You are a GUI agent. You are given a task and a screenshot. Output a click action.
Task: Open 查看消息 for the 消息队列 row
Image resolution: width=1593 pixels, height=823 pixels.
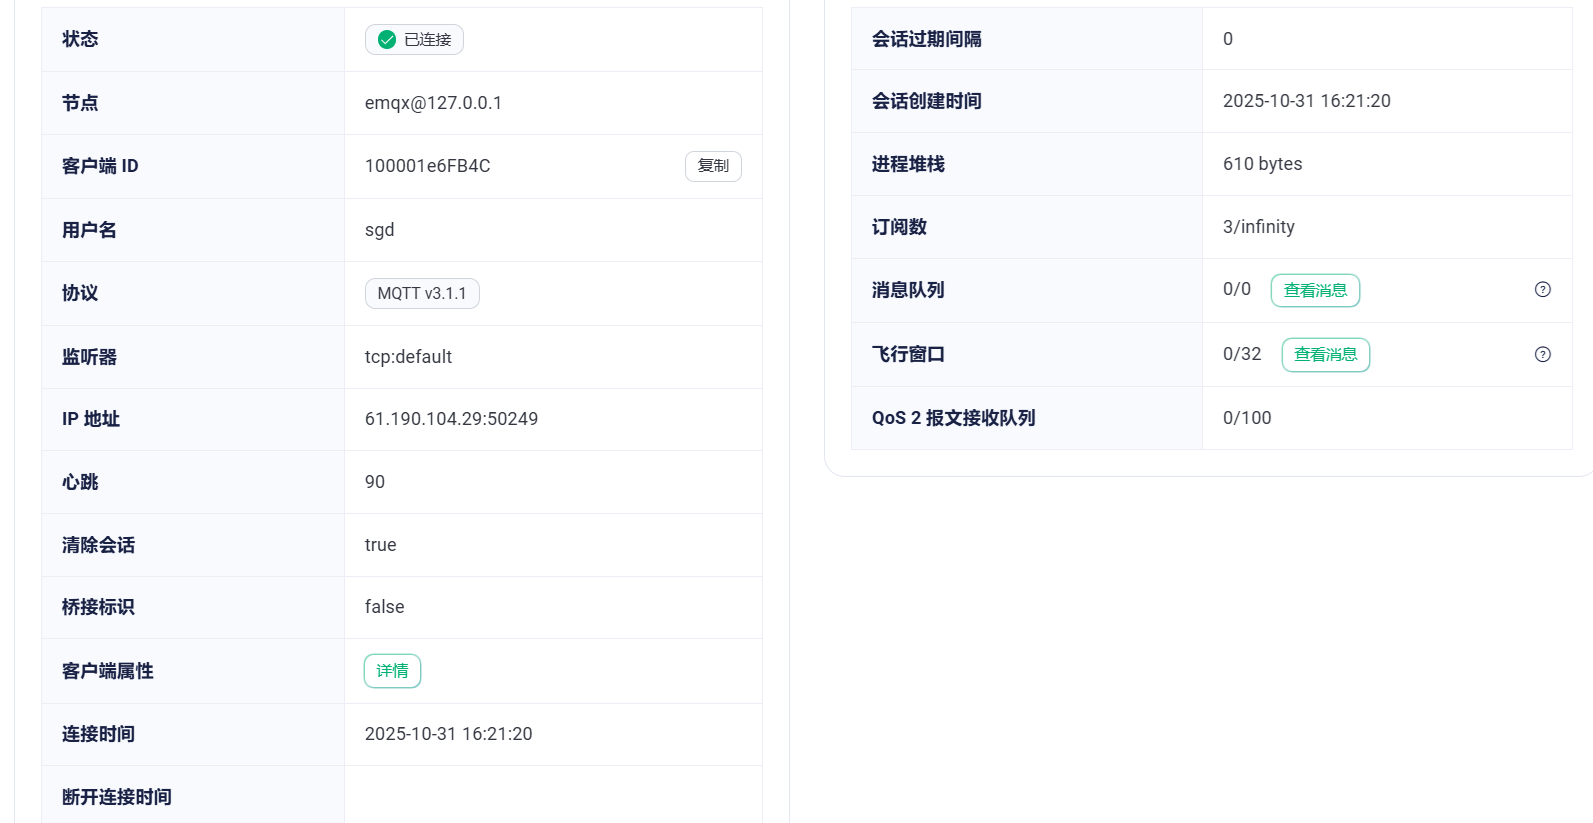point(1314,291)
